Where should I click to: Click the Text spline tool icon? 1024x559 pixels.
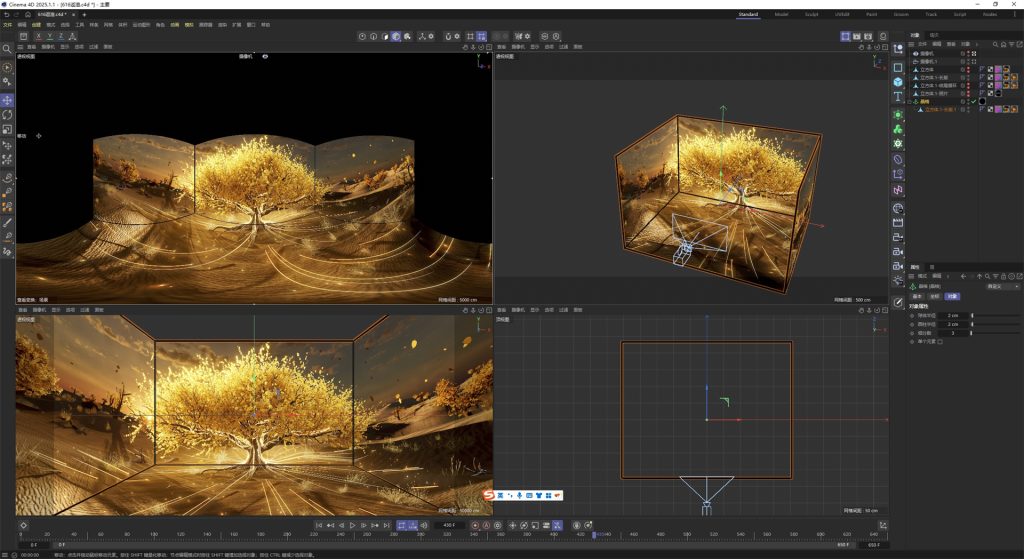[x=898, y=97]
